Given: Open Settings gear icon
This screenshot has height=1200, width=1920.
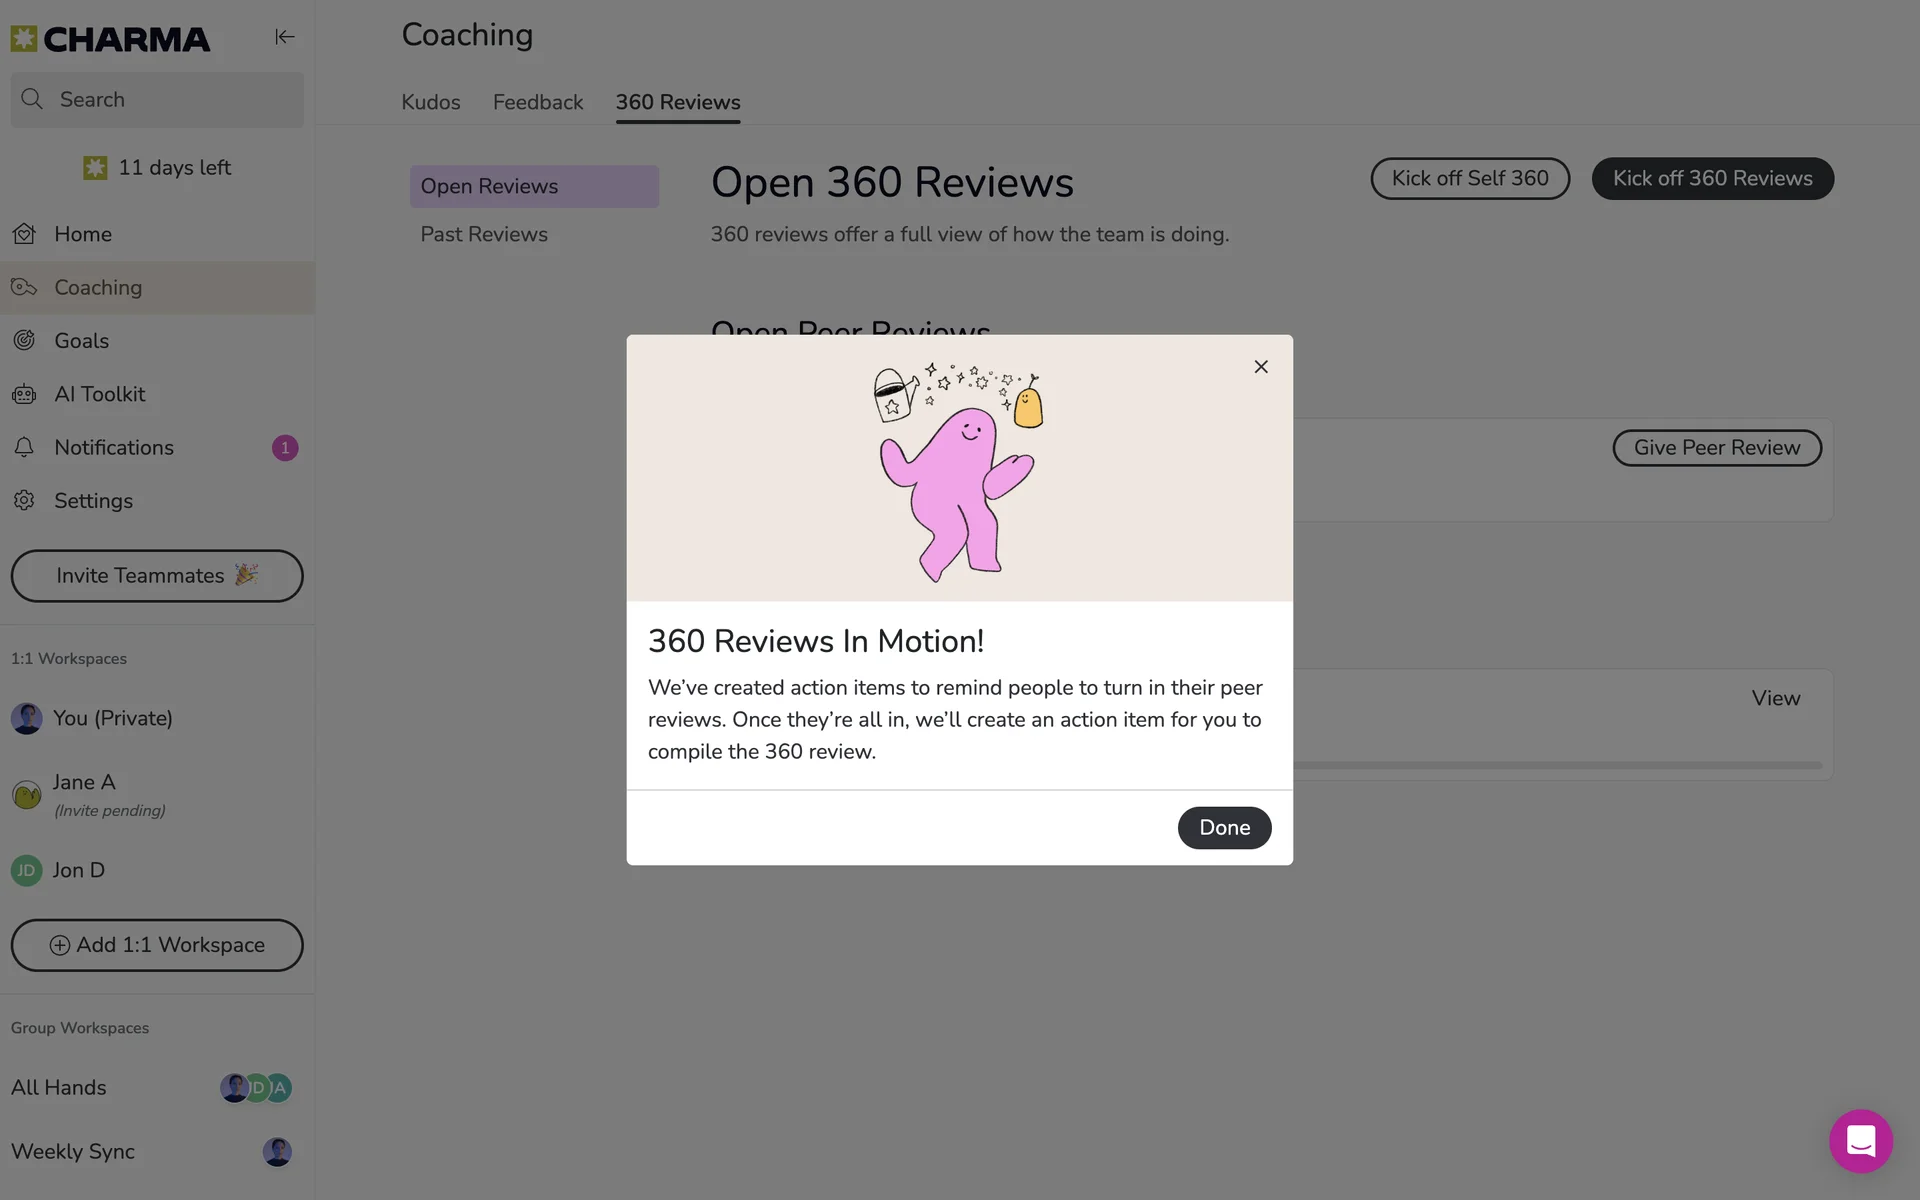Looking at the screenshot, I should (x=25, y=501).
